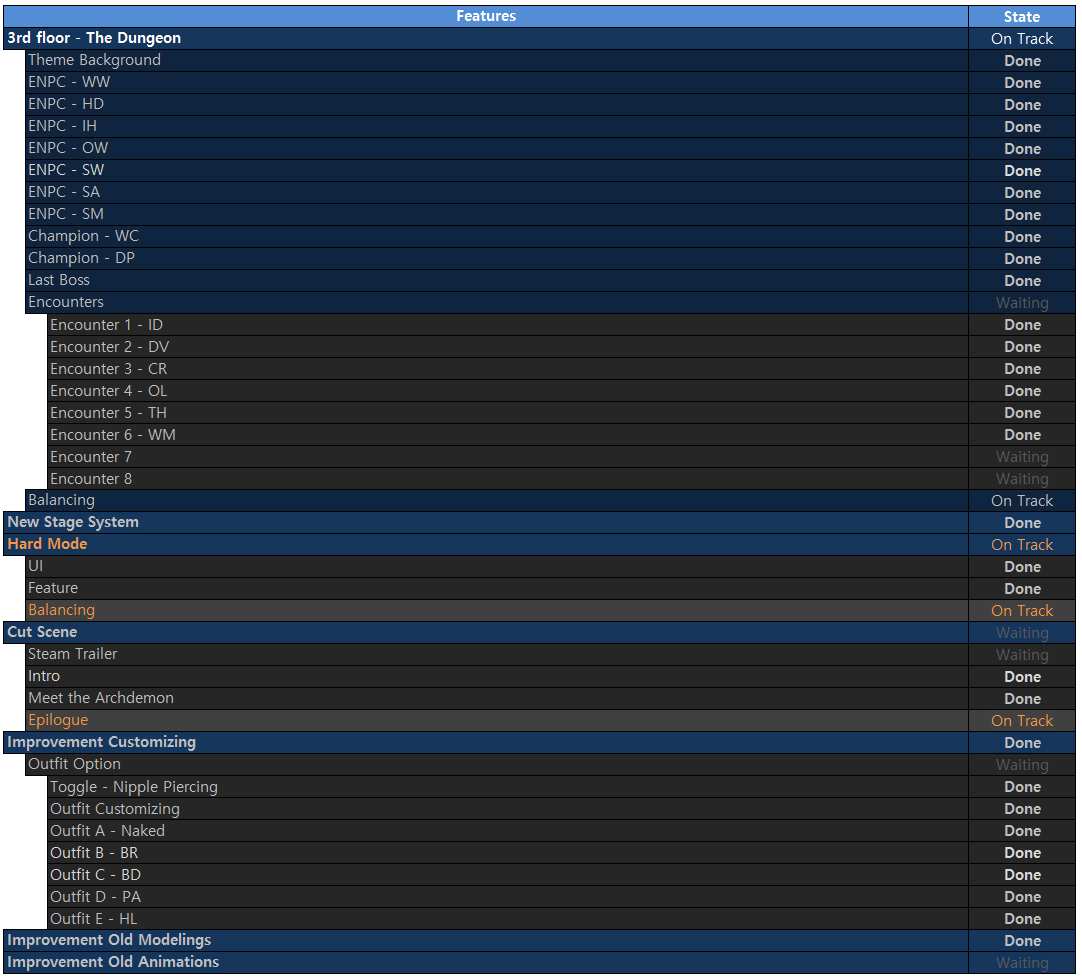Select the Theme Background feature cell

coord(497,60)
